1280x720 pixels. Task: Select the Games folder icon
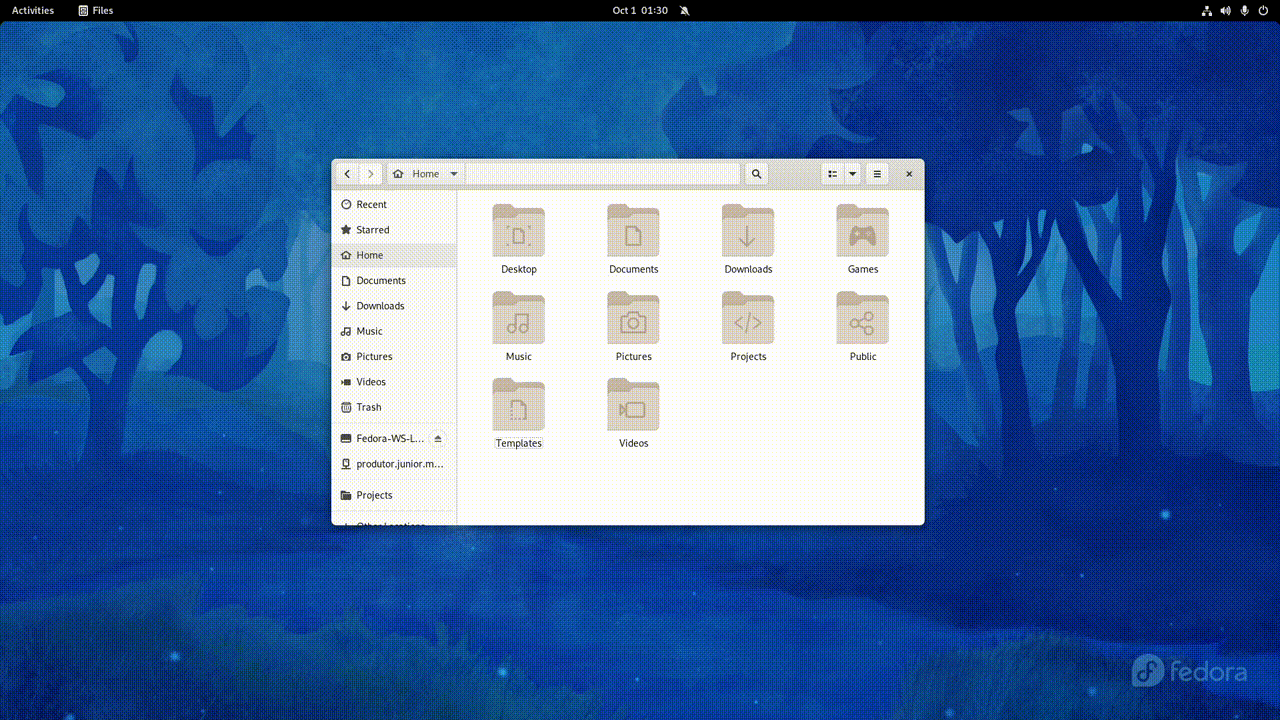[x=863, y=231]
